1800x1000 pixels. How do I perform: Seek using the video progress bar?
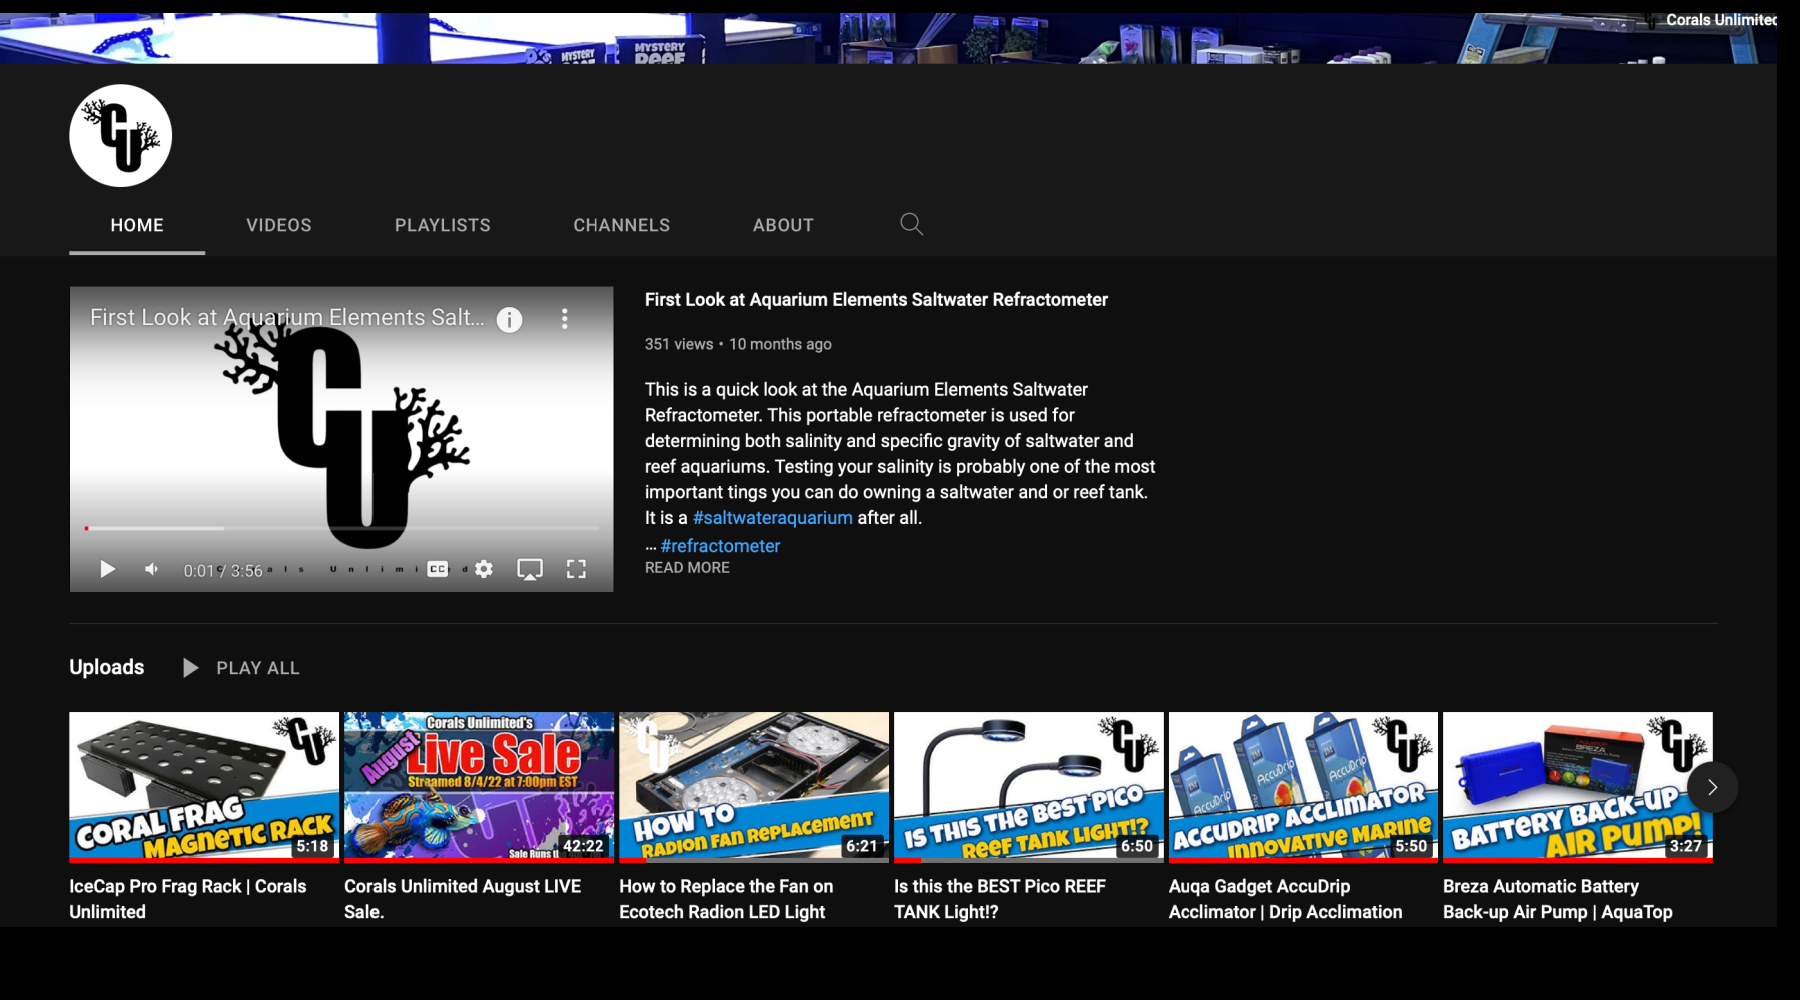tap(340, 528)
